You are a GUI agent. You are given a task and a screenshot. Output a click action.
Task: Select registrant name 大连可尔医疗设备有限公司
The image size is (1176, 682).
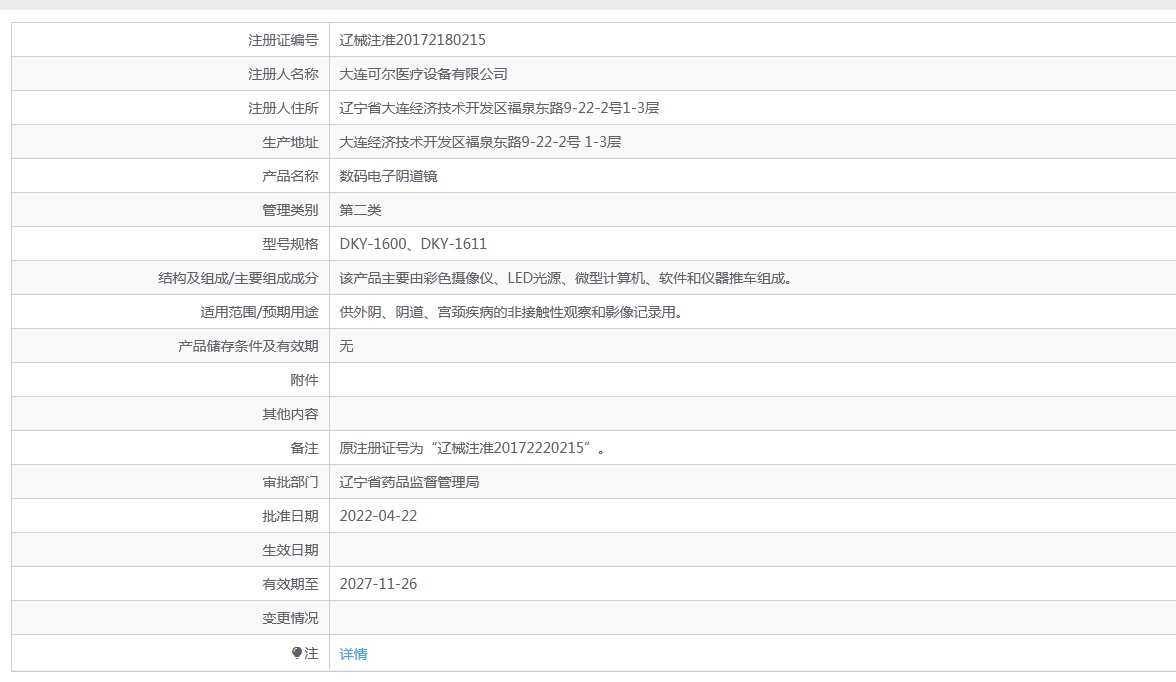point(424,74)
